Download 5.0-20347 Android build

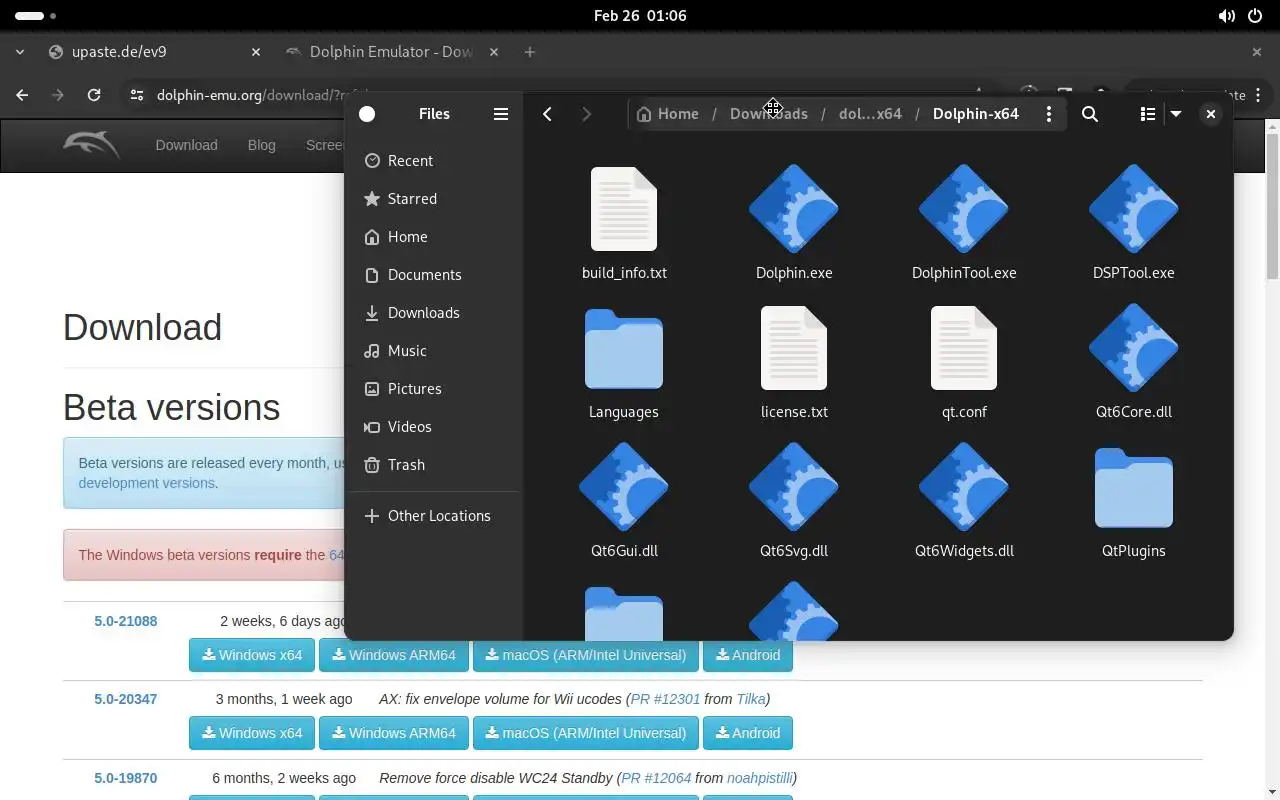click(748, 733)
